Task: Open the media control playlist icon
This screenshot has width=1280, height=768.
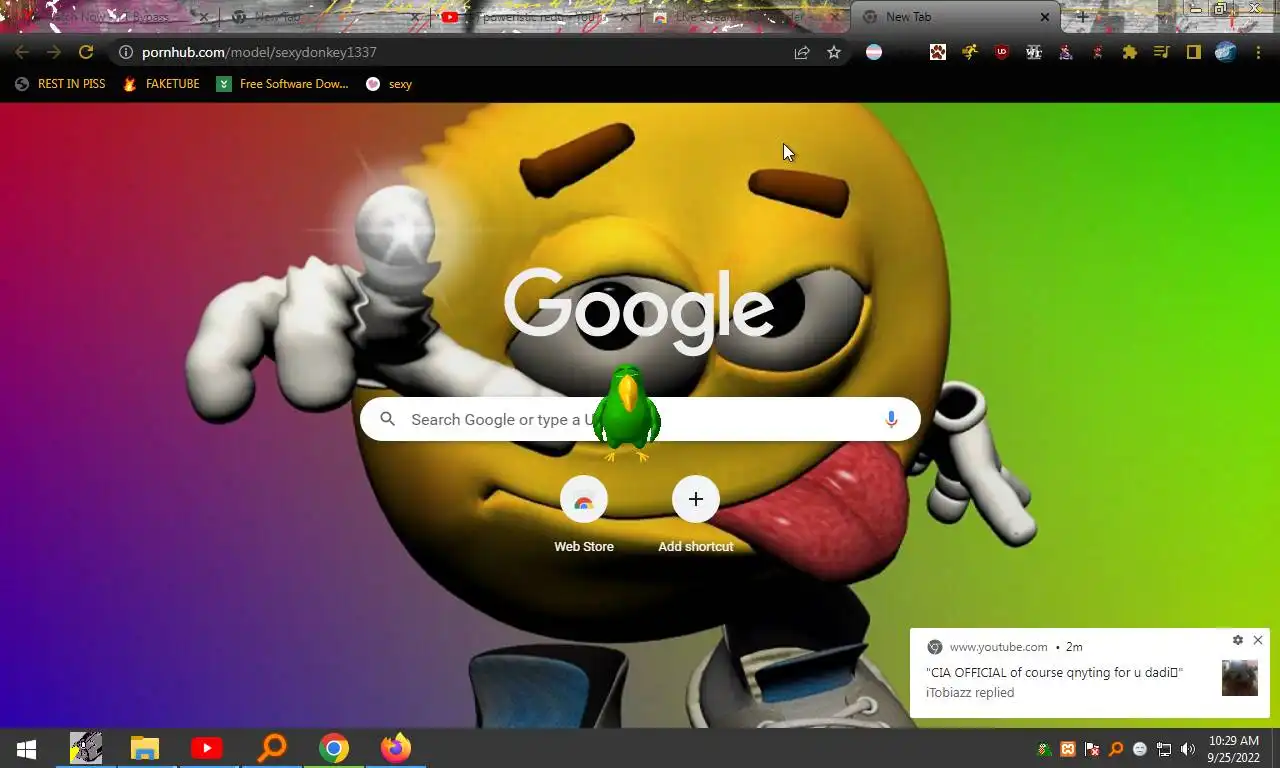Action: 1162,52
